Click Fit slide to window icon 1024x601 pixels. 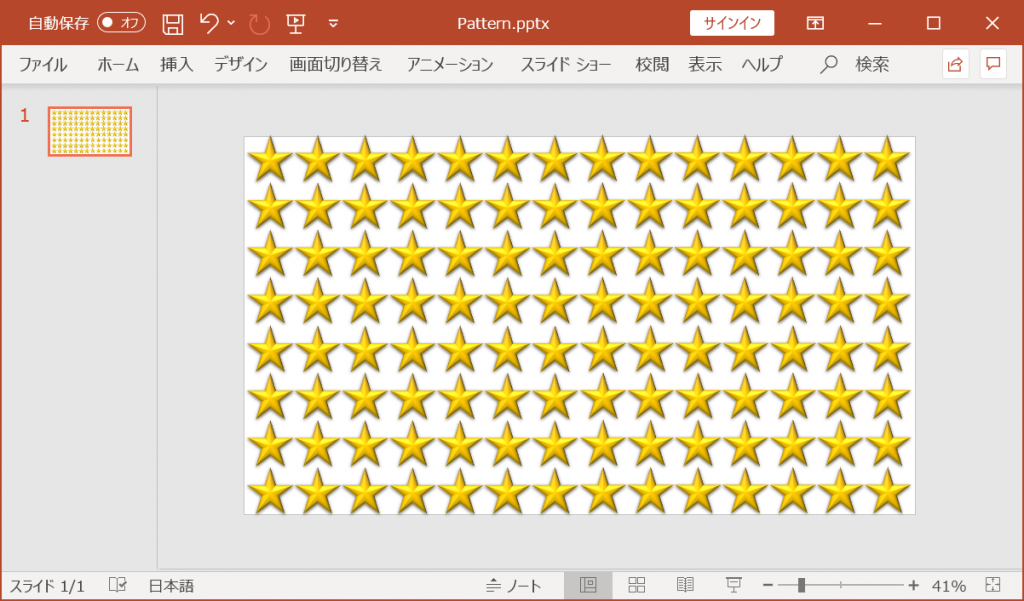coord(993,585)
